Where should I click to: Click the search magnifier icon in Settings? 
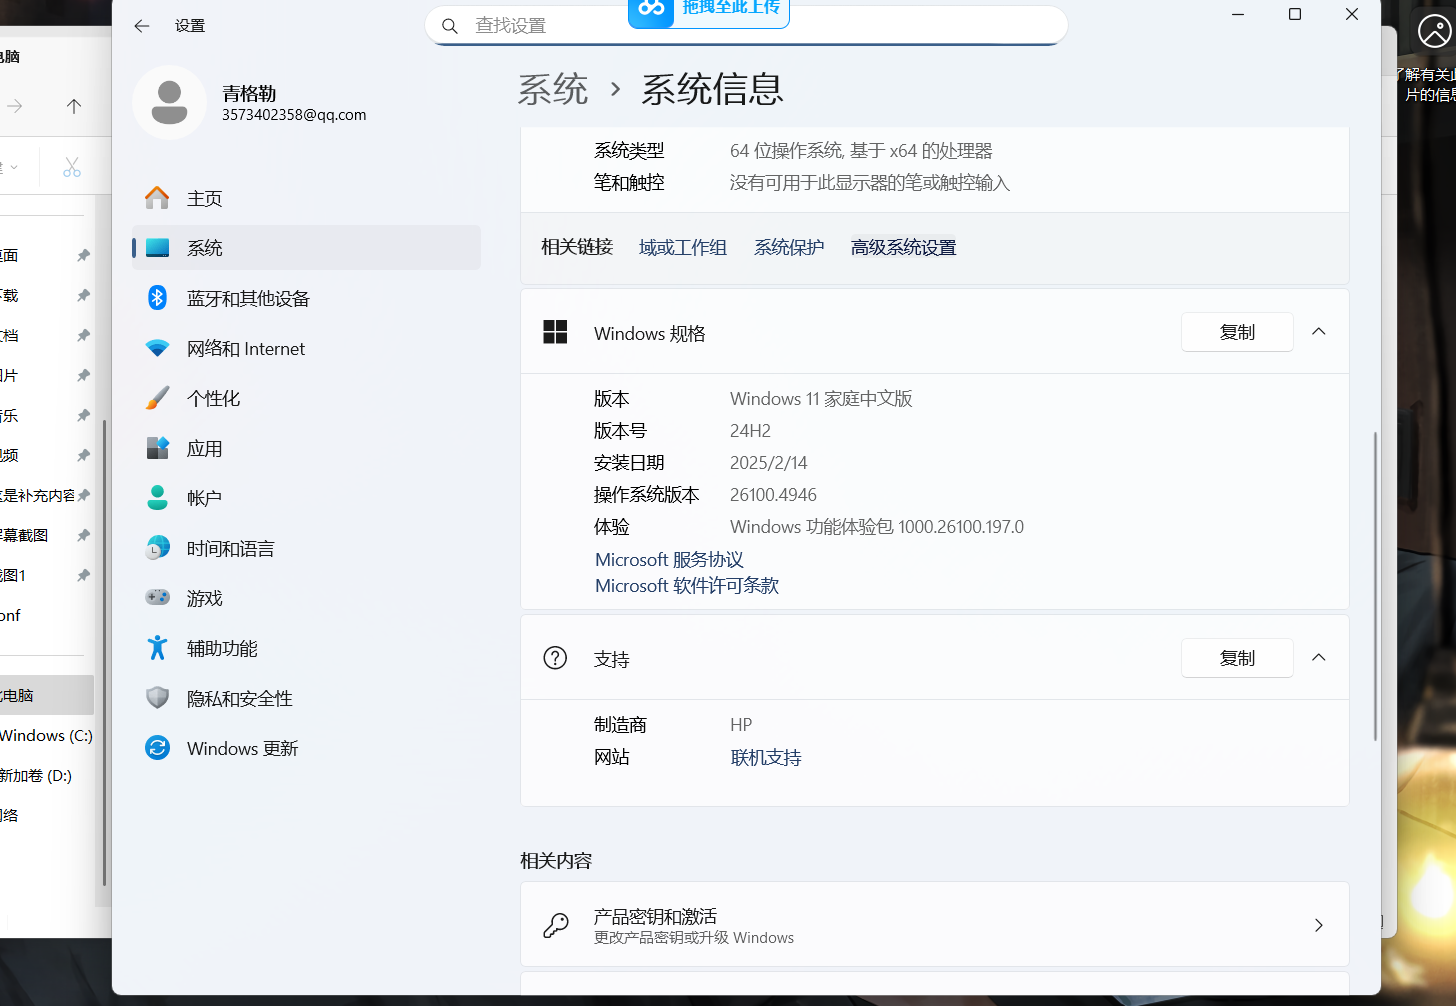pos(450,26)
